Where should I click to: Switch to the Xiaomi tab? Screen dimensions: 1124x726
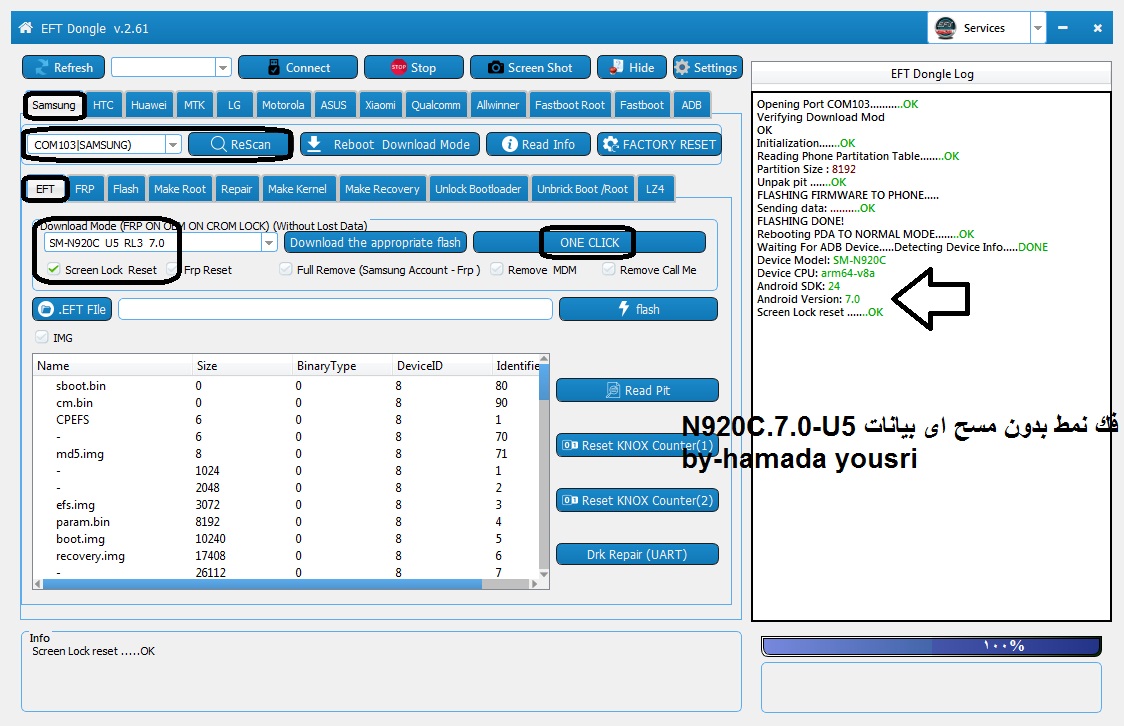pos(380,105)
